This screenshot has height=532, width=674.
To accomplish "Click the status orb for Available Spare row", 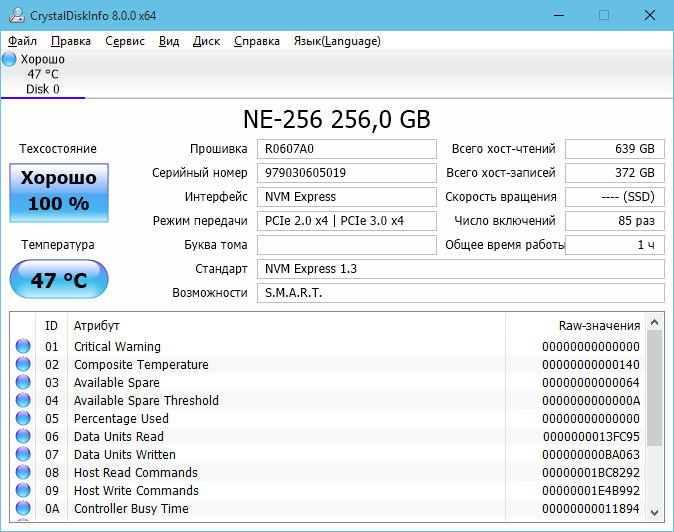I will (x=23, y=382).
